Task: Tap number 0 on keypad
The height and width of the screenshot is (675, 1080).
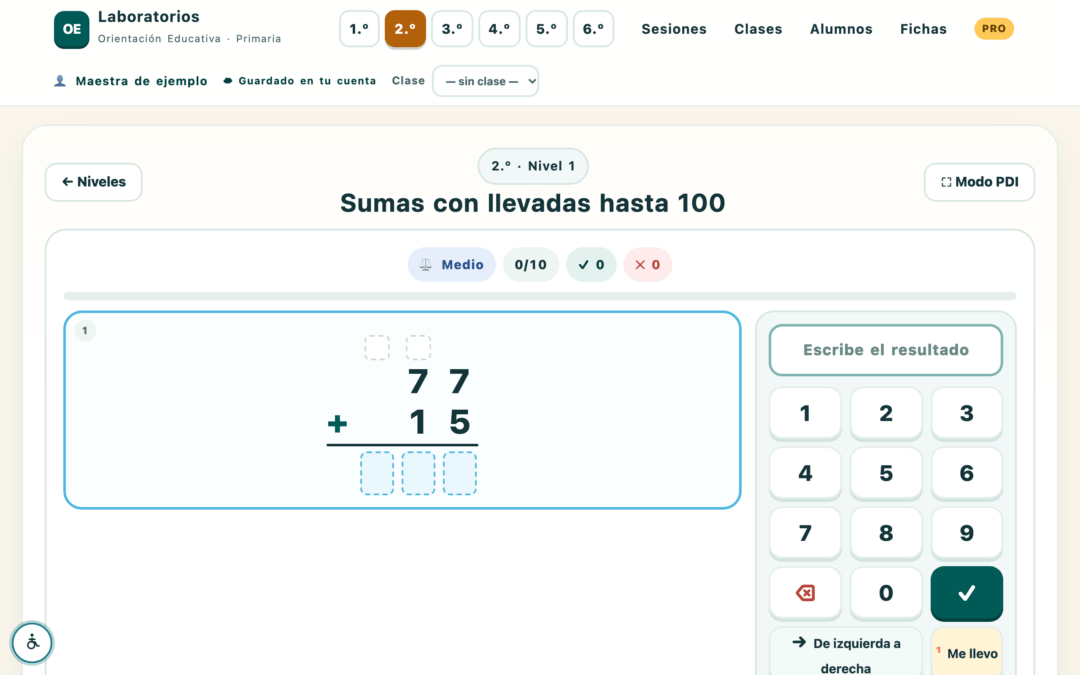Action: coord(886,593)
